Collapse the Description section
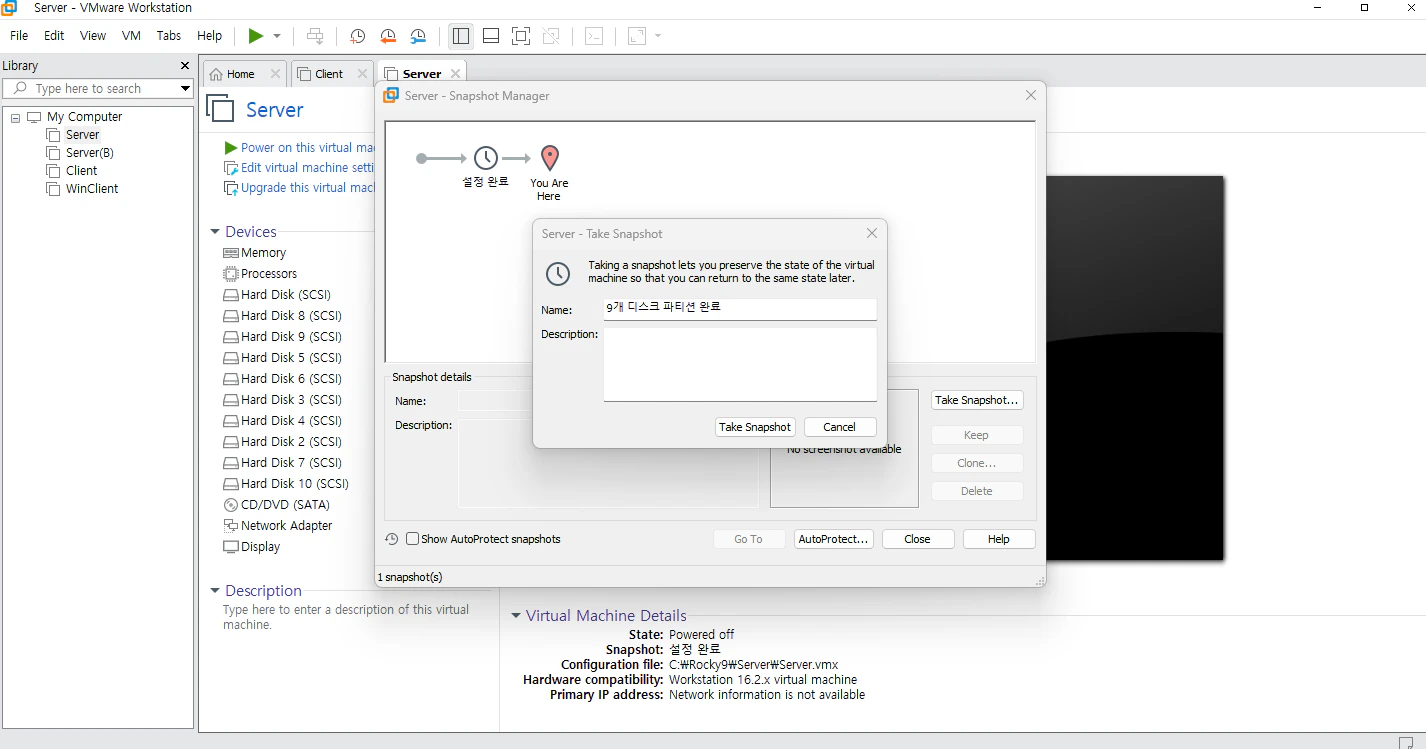 (x=215, y=591)
